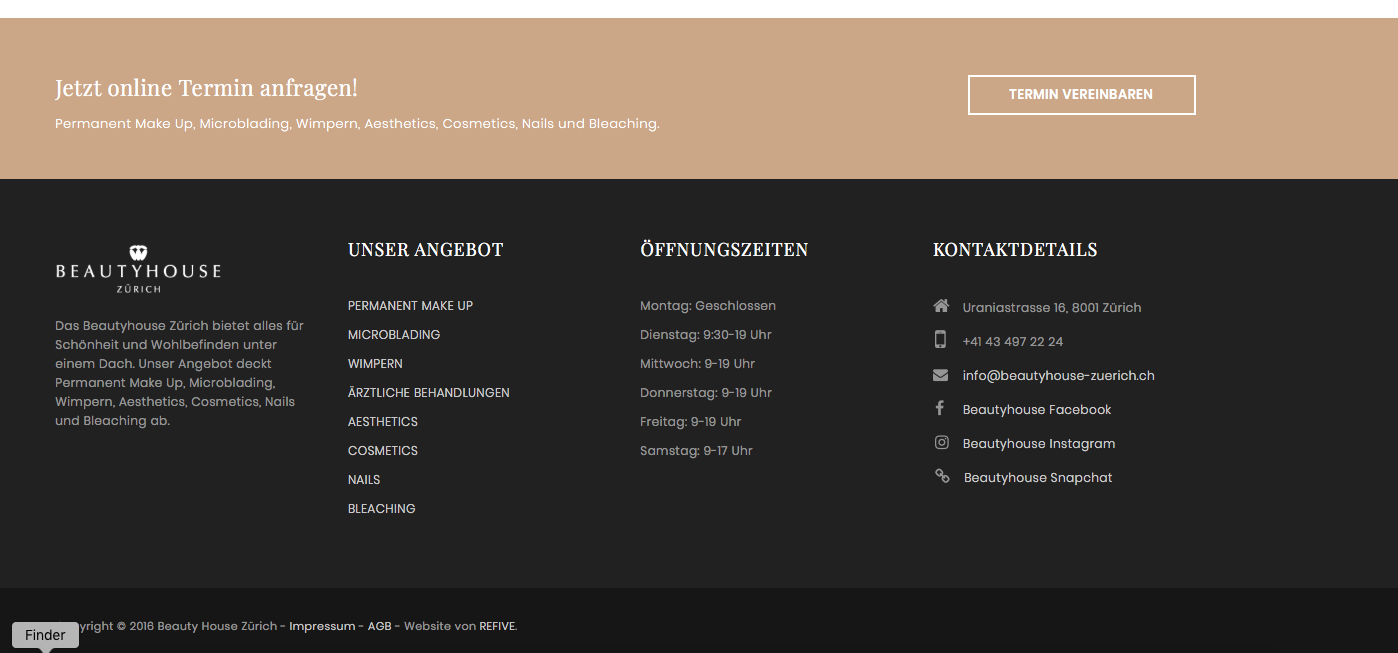Visit the REFIVE website credit link
Viewport: 1398px width, 653px height.
coord(497,627)
